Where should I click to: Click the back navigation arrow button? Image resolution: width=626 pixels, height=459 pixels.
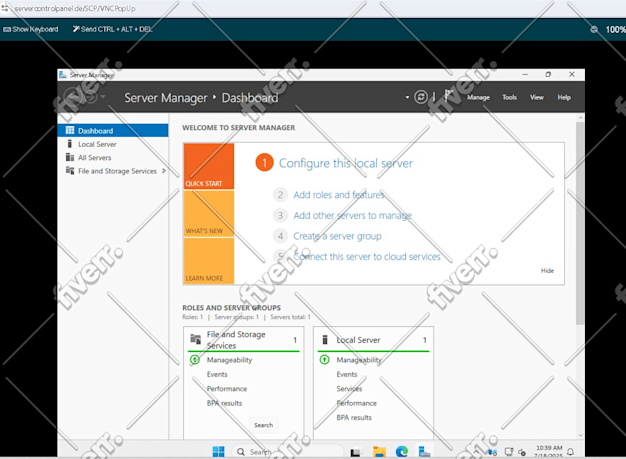(x=71, y=97)
